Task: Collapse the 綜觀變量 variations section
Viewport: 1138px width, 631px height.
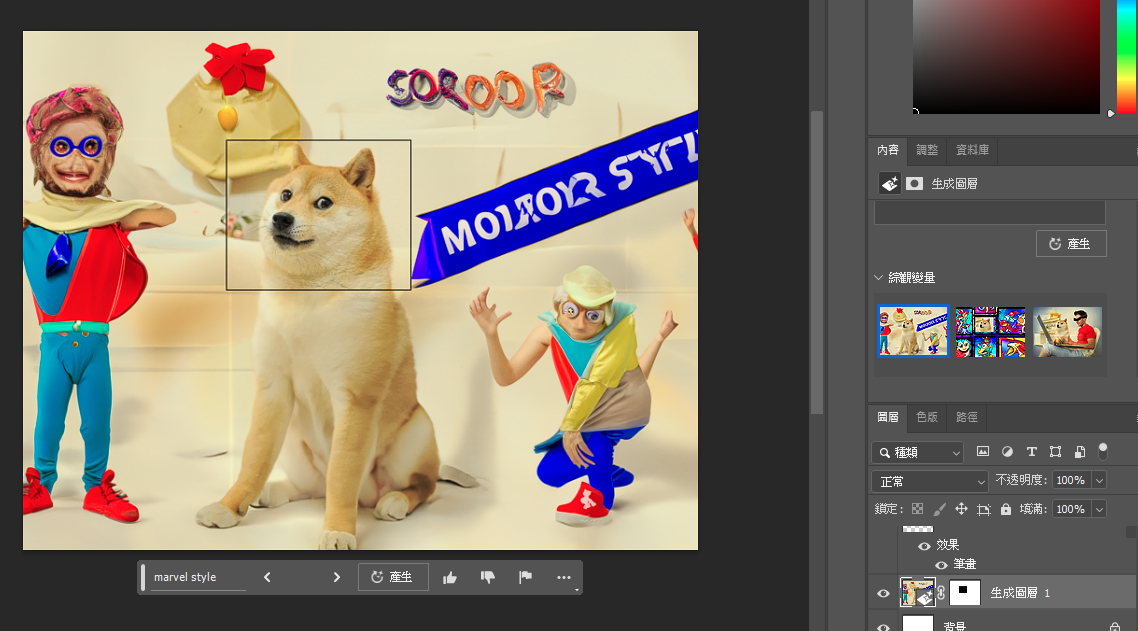Action: [878, 277]
